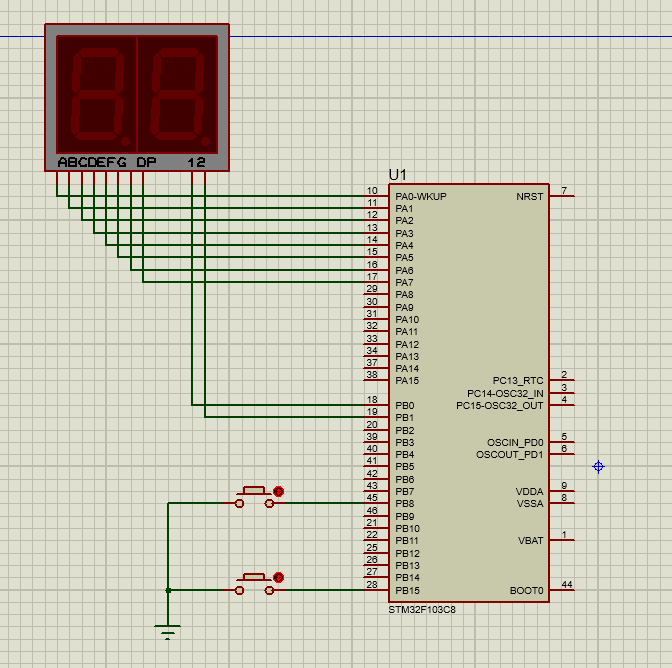
Task: Click the U1 component reference label
Action: click(x=397, y=175)
